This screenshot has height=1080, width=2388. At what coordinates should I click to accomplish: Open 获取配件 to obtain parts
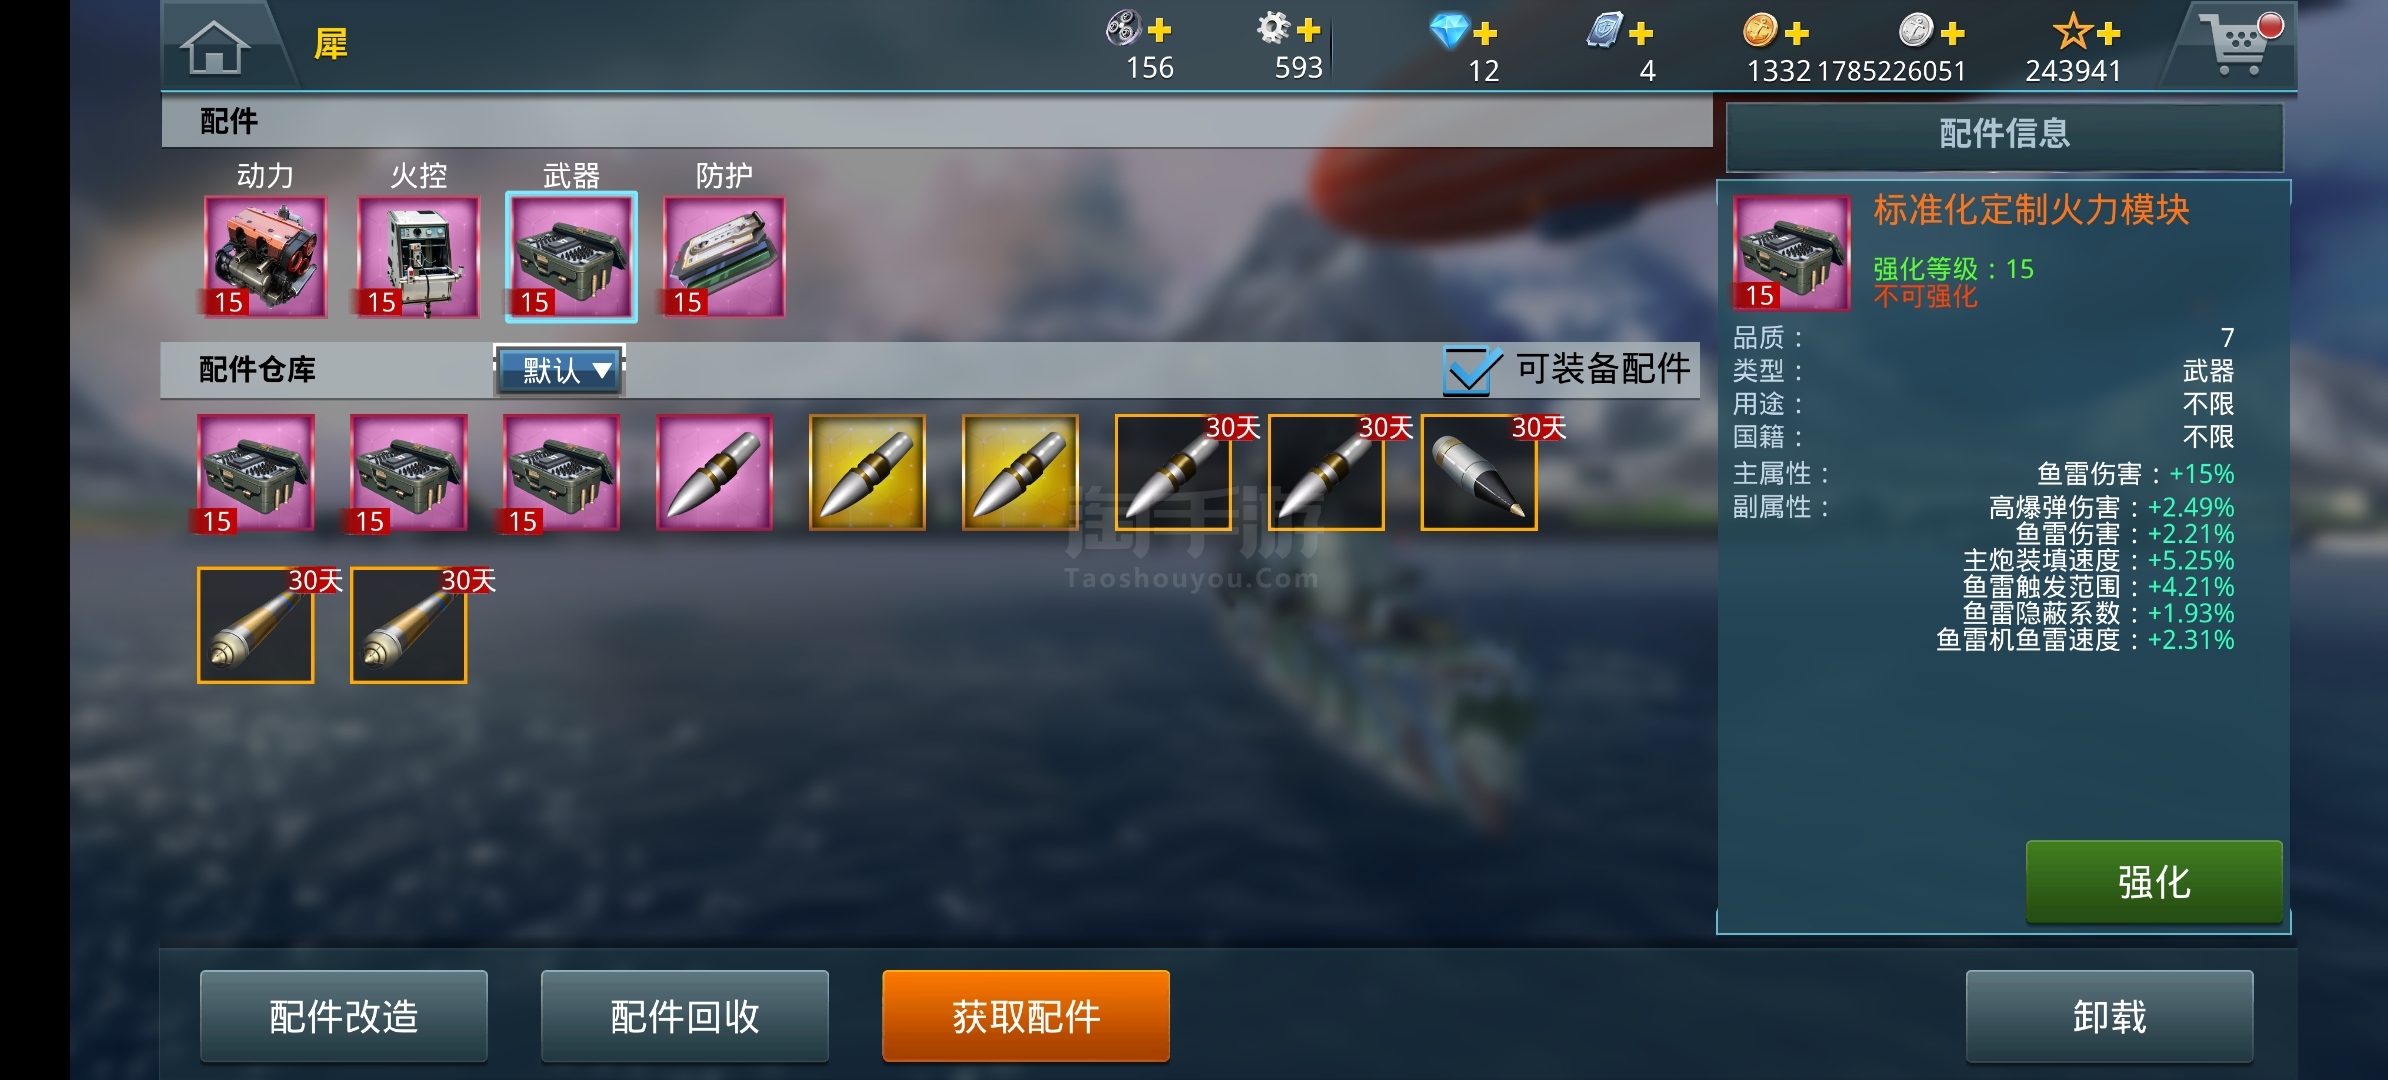tap(1025, 1016)
